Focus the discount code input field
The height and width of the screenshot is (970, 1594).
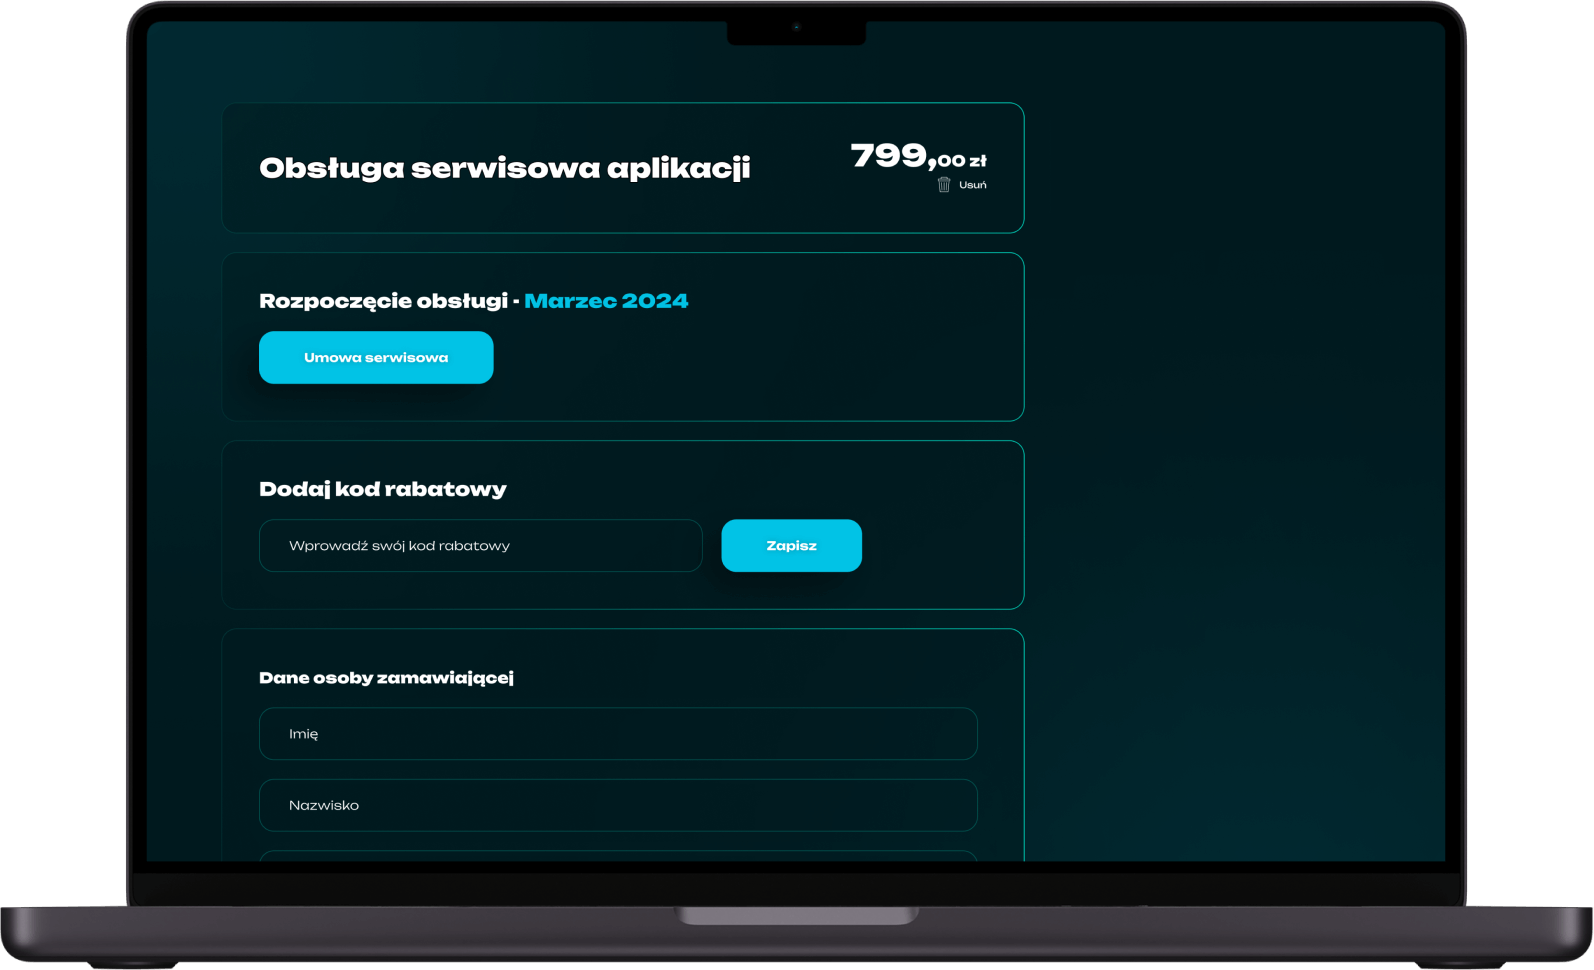[481, 546]
